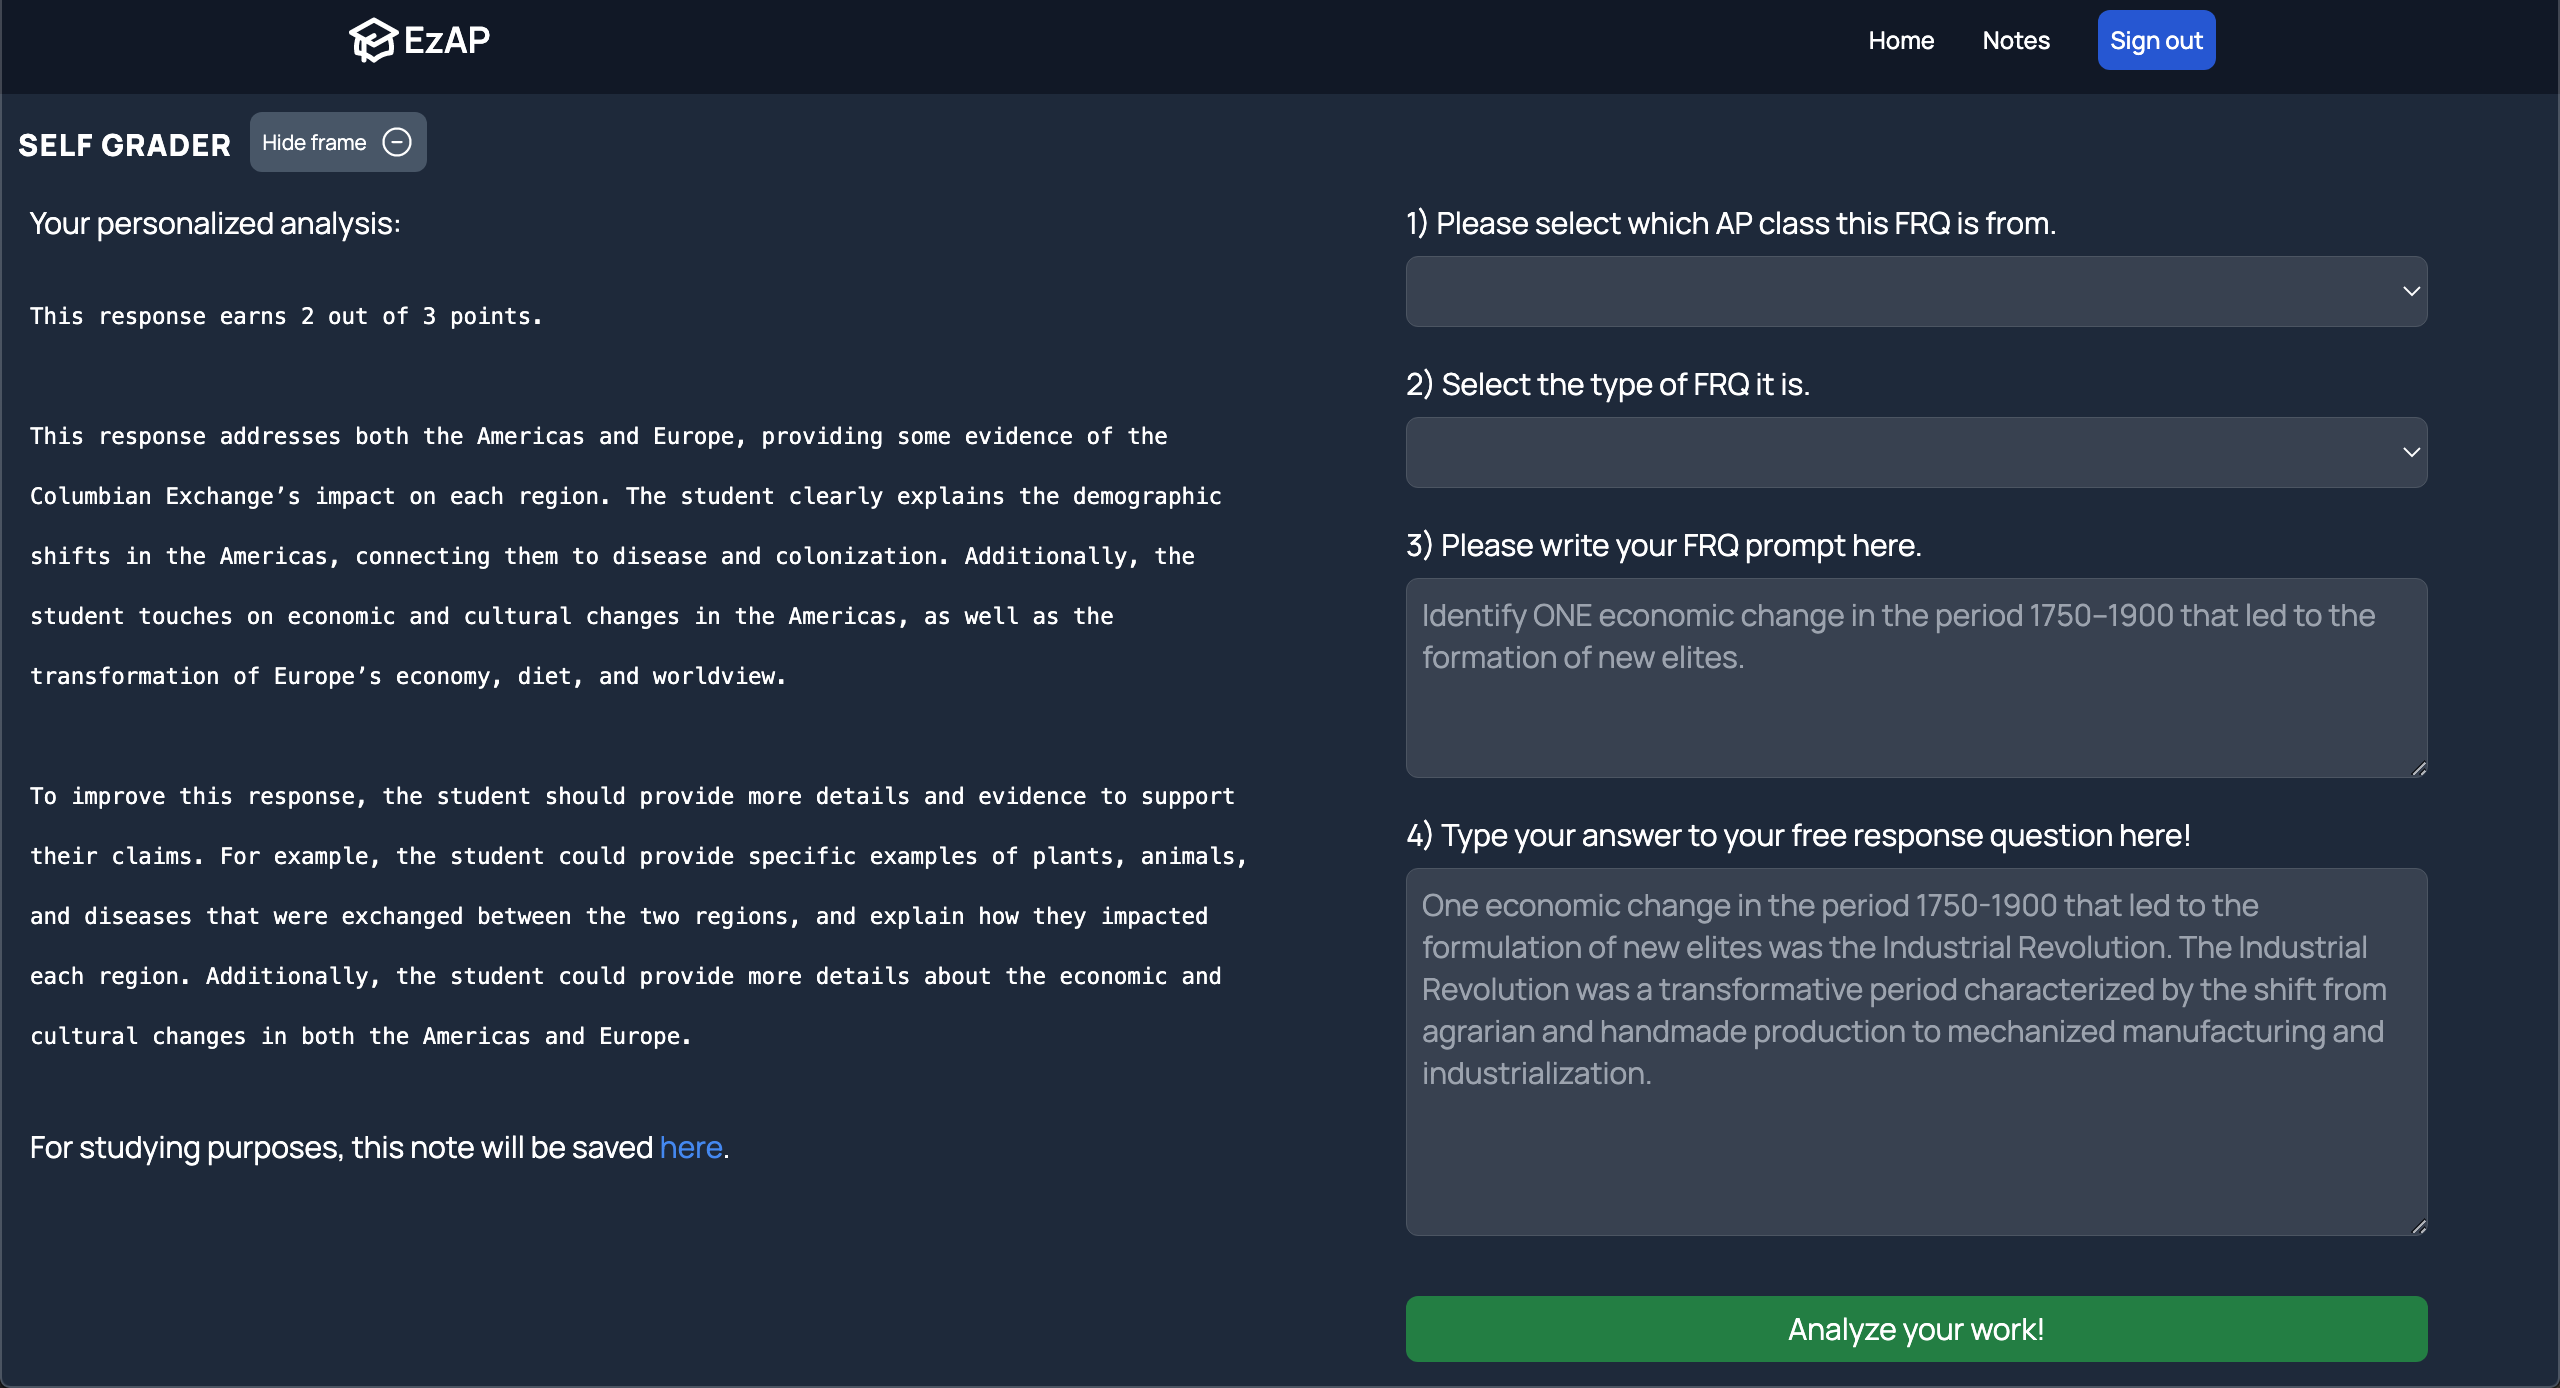Image resolution: width=2560 pixels, height=1388 pixels.
Task: Click the chevron arrow on FRQ type dropdown
Action: coord(2411,452)
